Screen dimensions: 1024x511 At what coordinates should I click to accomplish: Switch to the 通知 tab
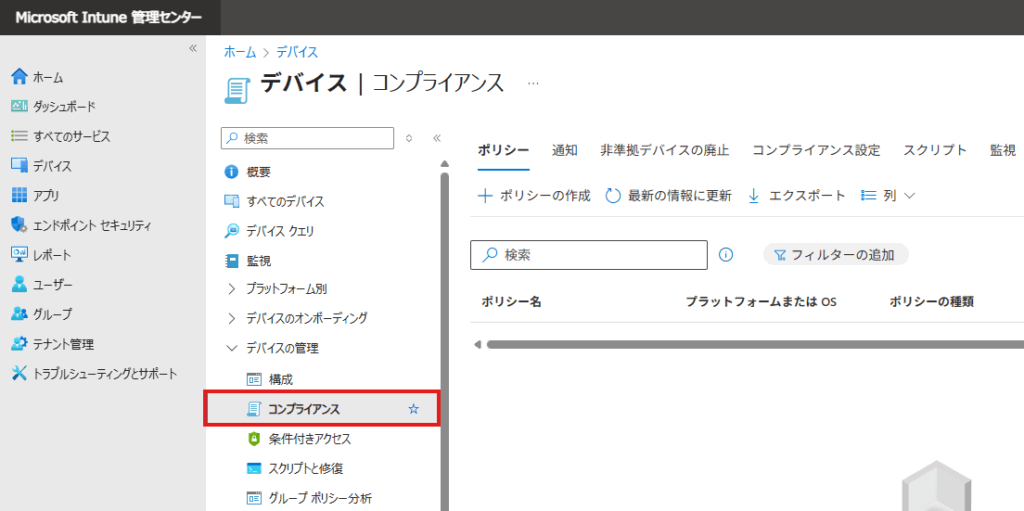pyautogui.click(x=564, y=150)
